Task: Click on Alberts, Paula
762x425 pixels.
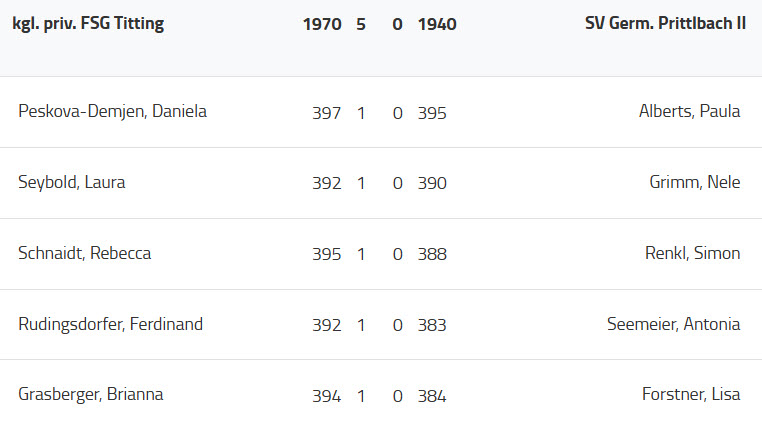Action: pyautogui.click(x=689, y=111)
